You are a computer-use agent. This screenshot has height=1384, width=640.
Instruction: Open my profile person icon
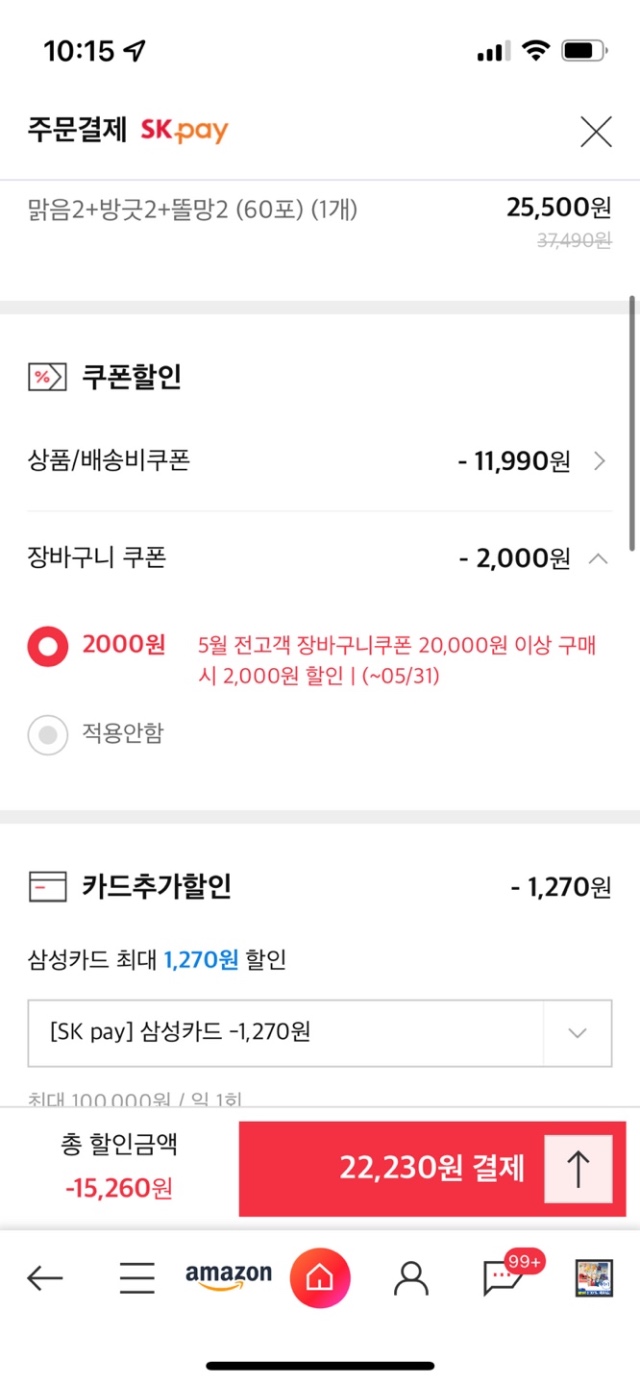coord(411,1277)
